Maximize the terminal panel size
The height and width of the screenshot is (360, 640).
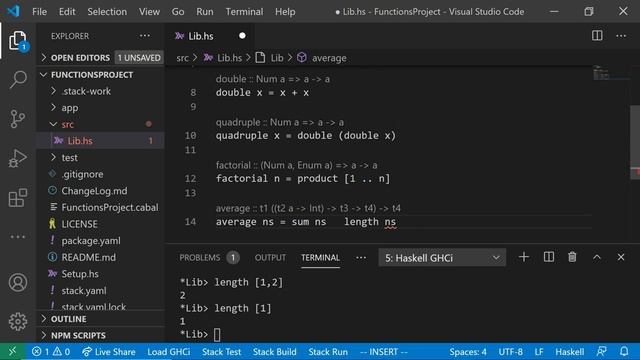point(597,257)
